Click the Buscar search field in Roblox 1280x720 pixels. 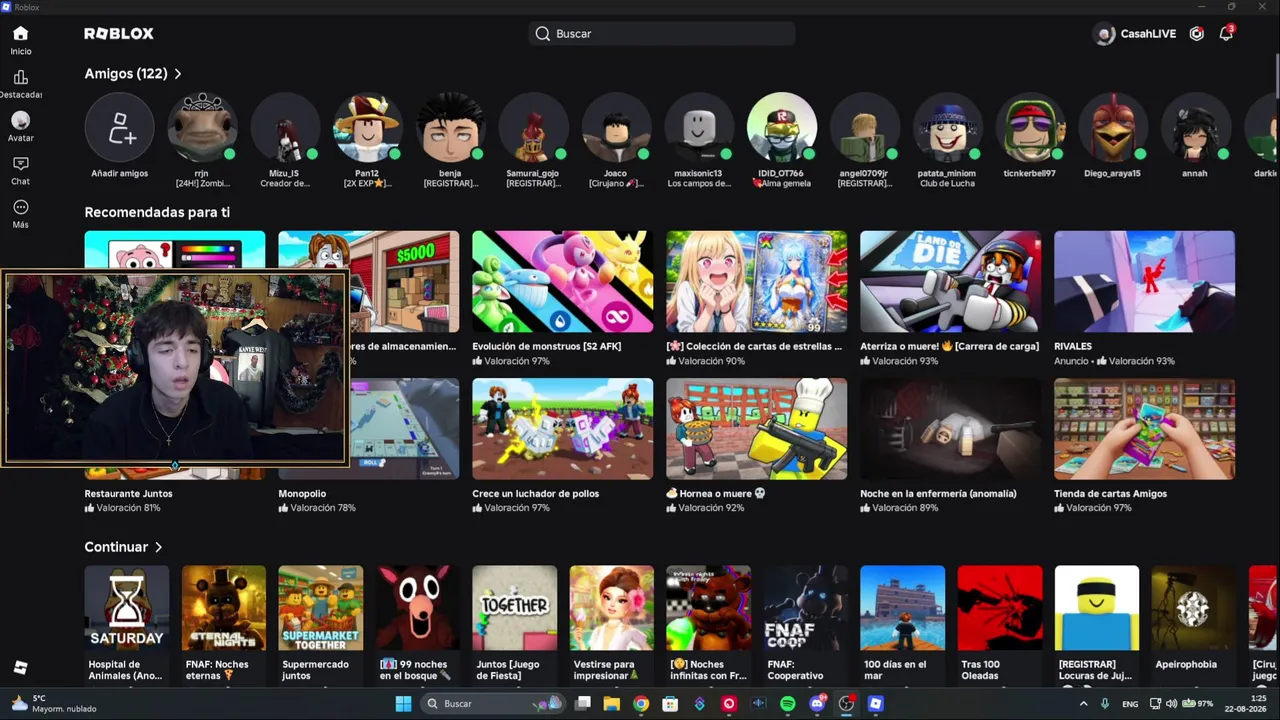coord(662,34)
